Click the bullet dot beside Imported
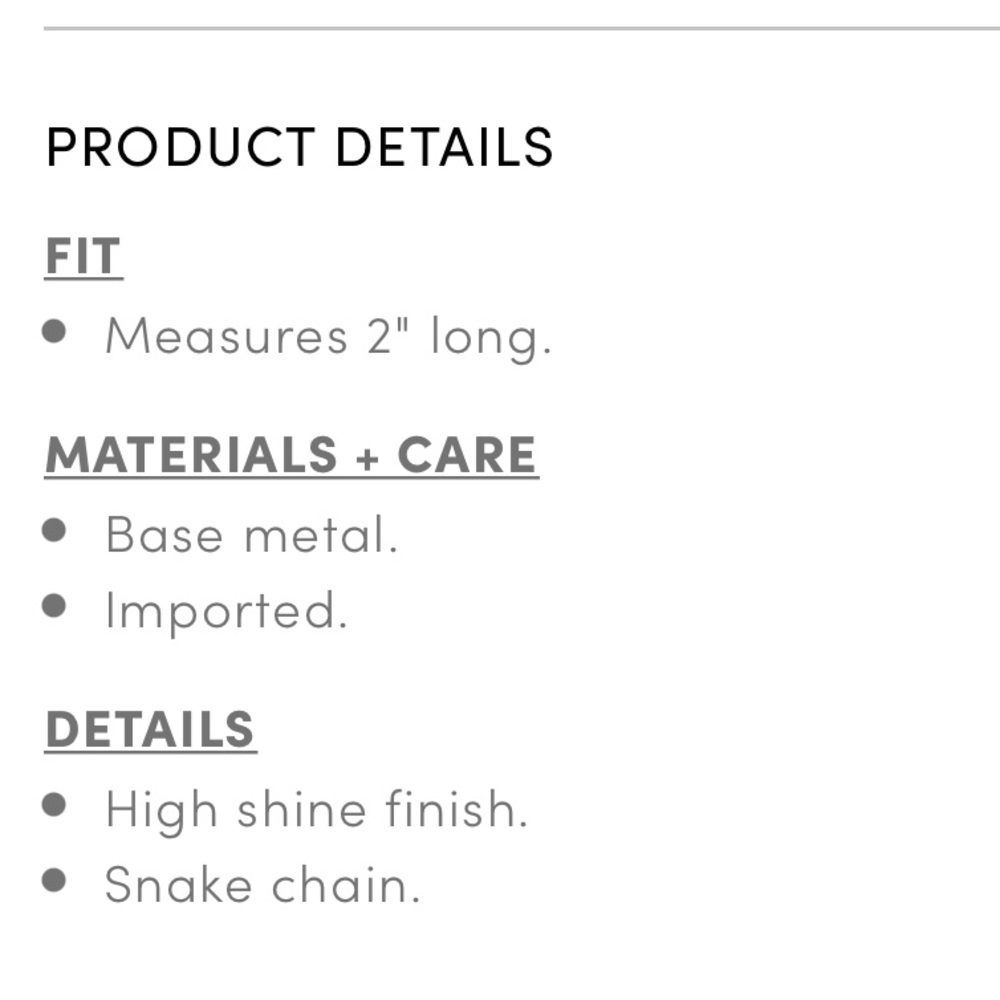This screenshot has width=1000, height=1000. (x=54, y=606)
